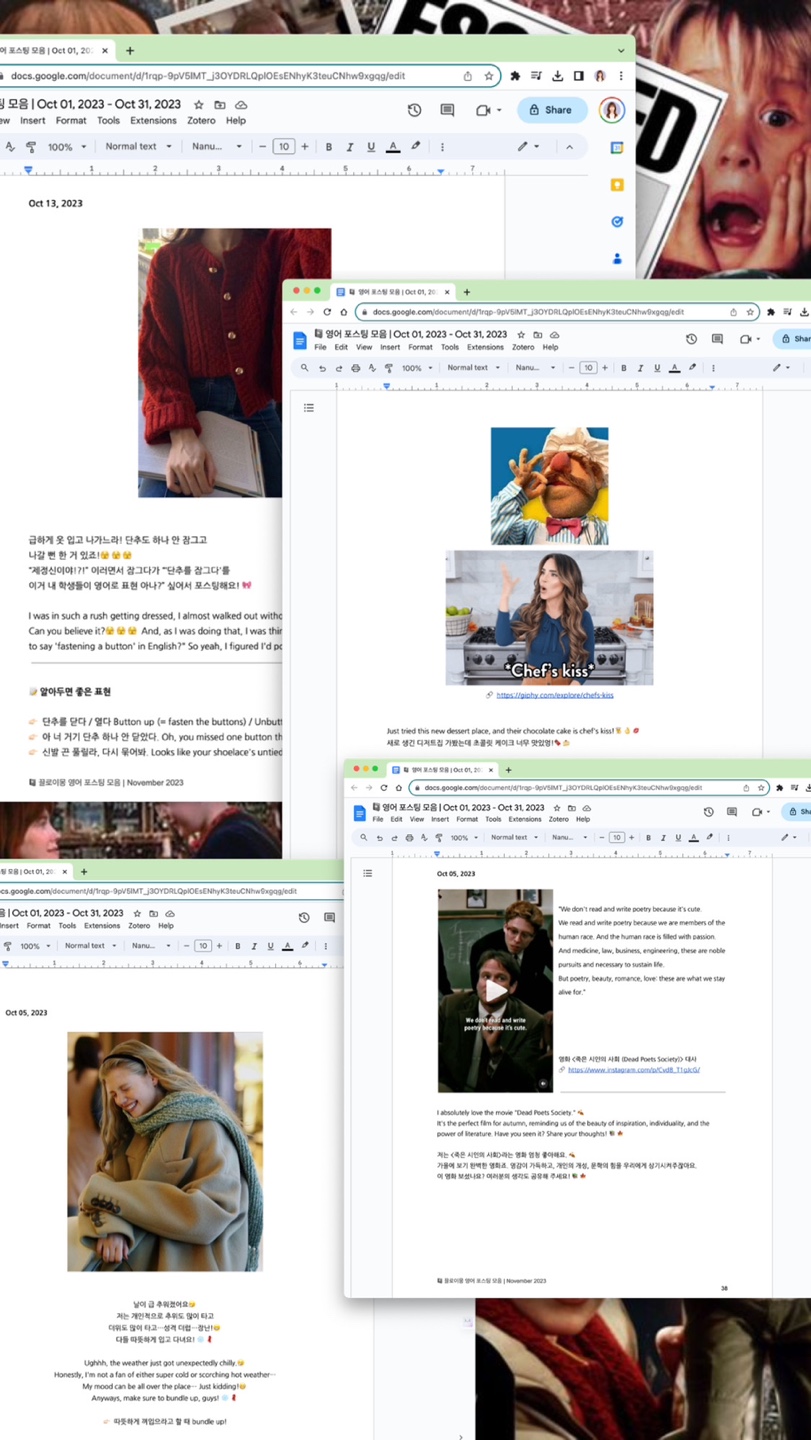Open the Zotero menu in the top window
811x1440 pixels.
click(201, 121)
